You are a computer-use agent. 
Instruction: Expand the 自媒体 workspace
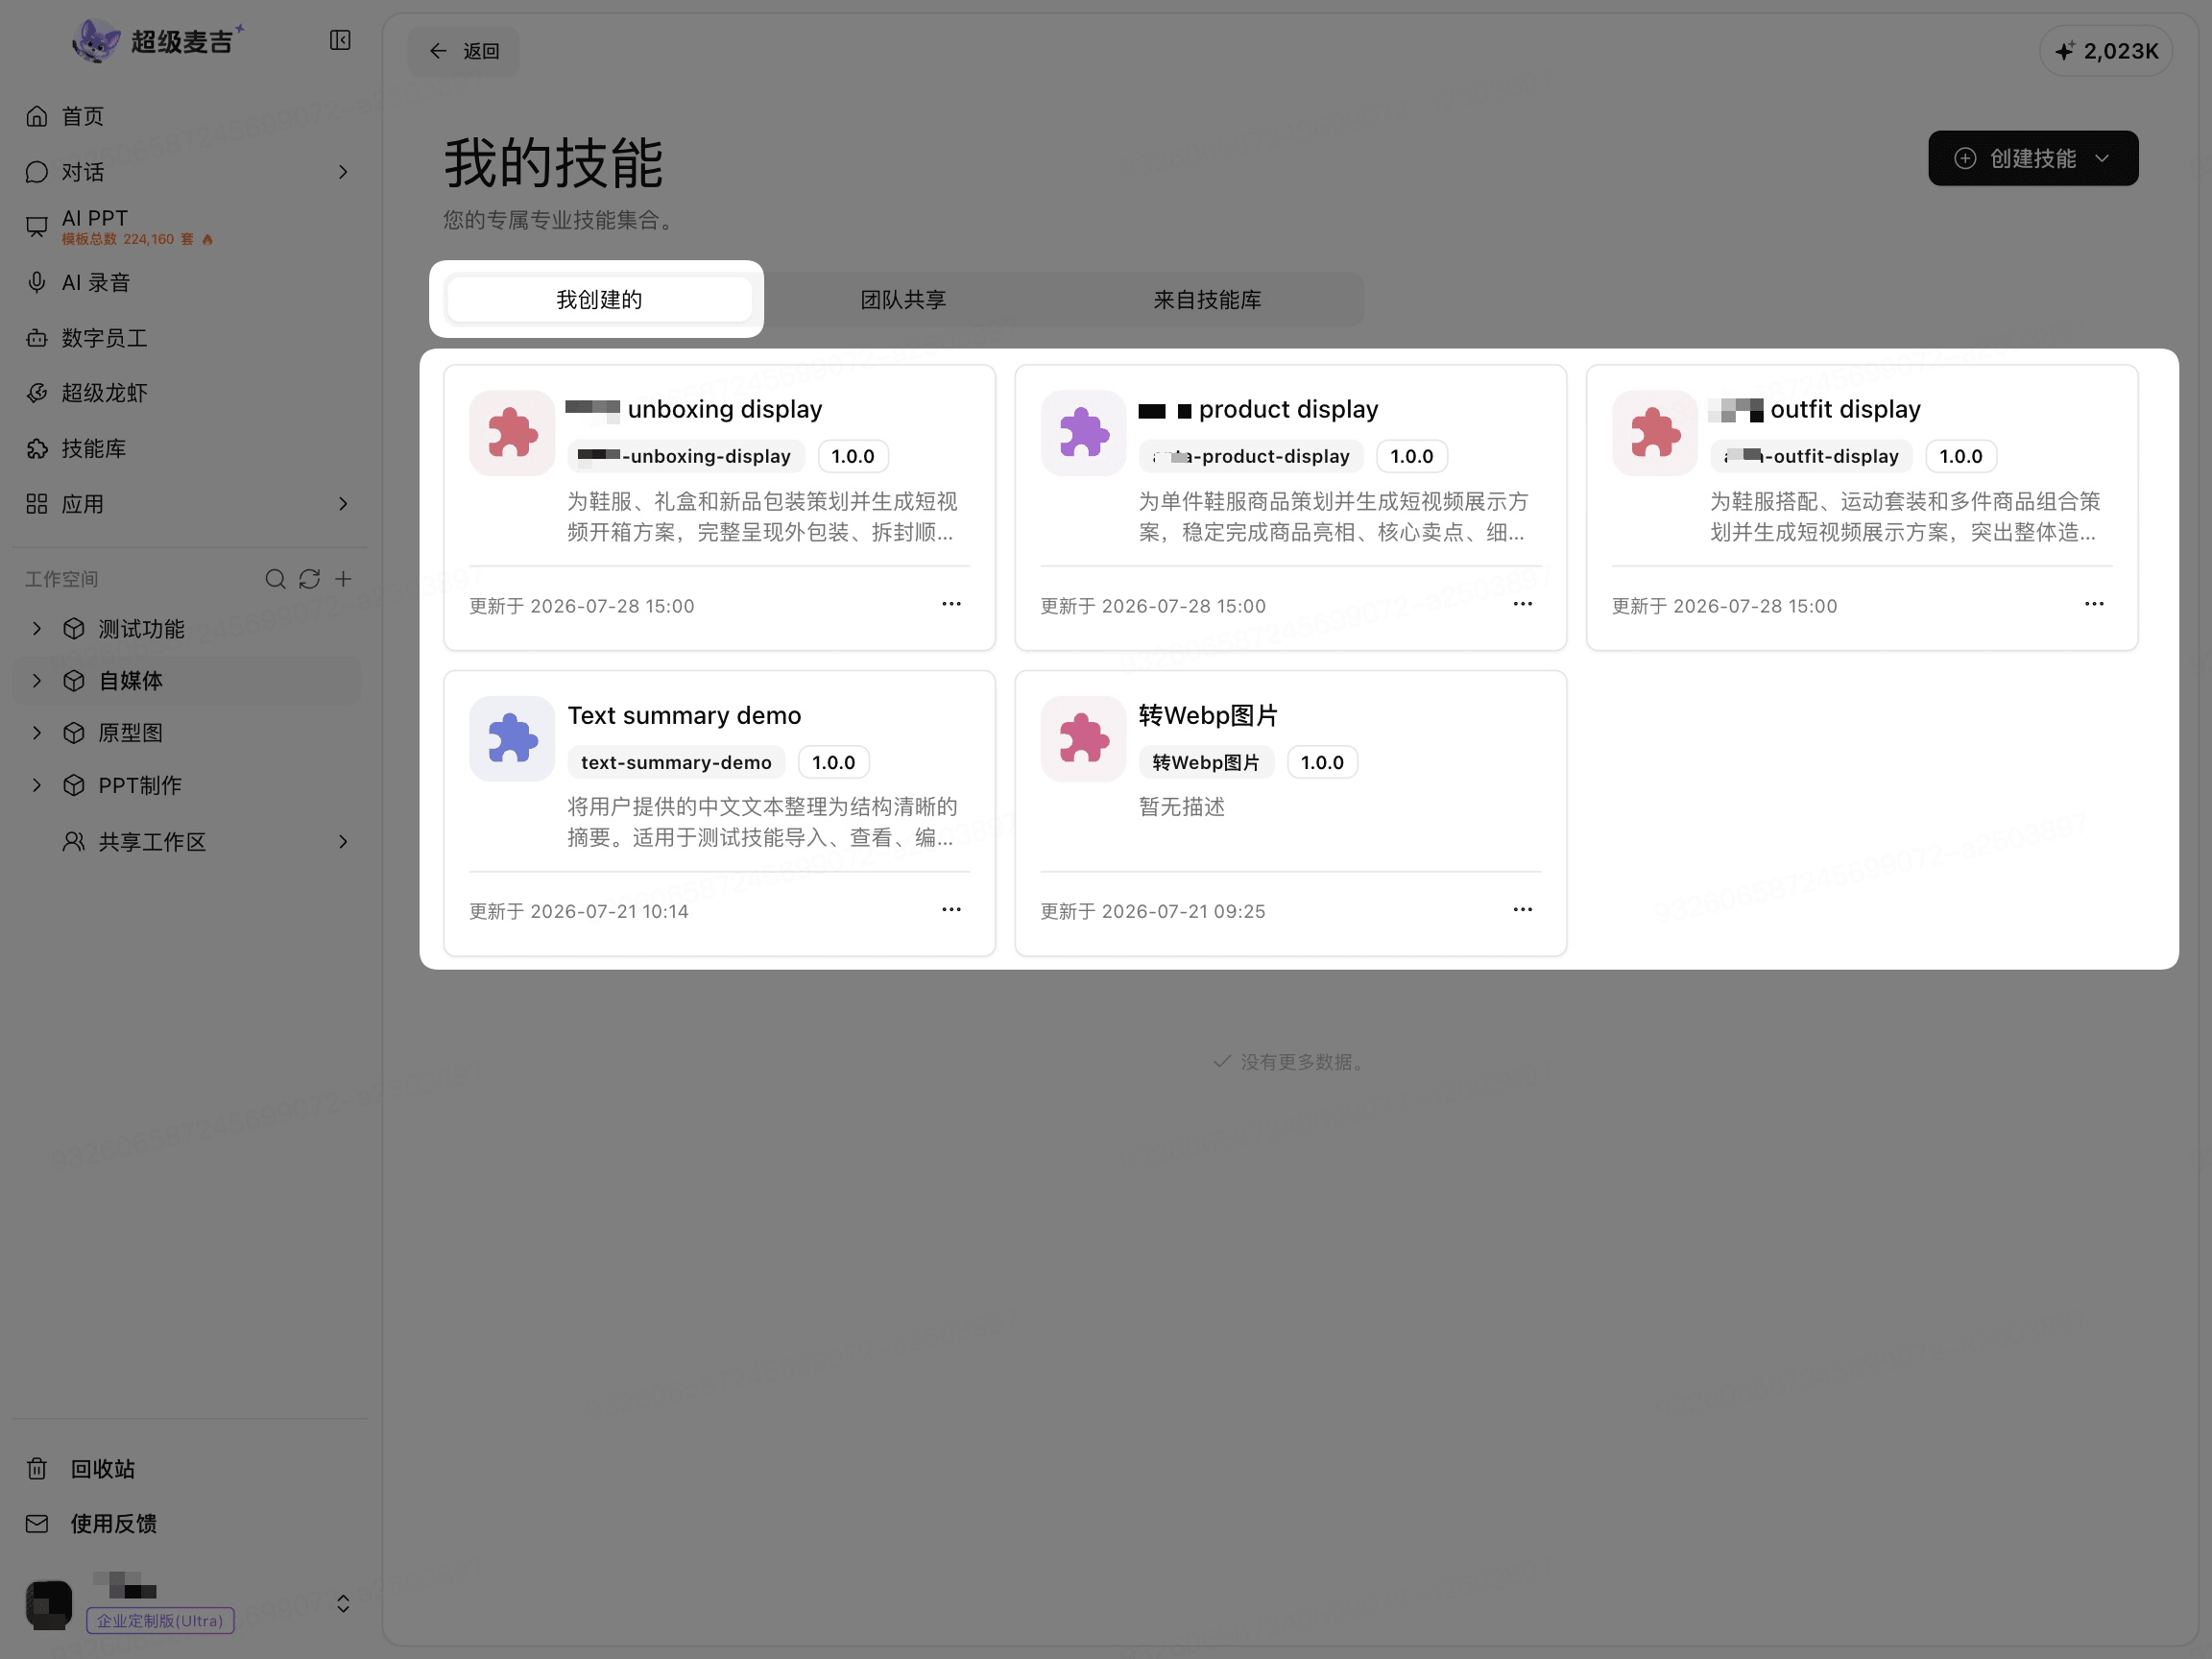[x=37, y=680]
